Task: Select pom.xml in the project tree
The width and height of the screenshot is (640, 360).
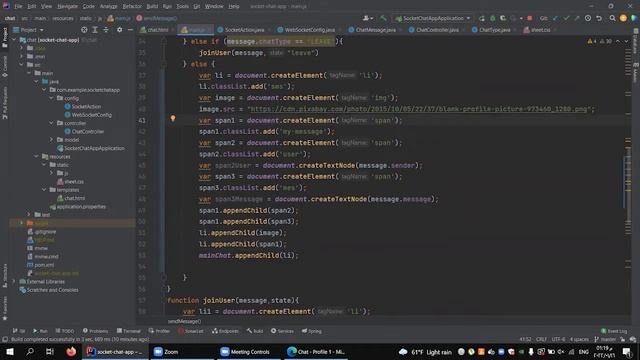Action: point(44,265)
